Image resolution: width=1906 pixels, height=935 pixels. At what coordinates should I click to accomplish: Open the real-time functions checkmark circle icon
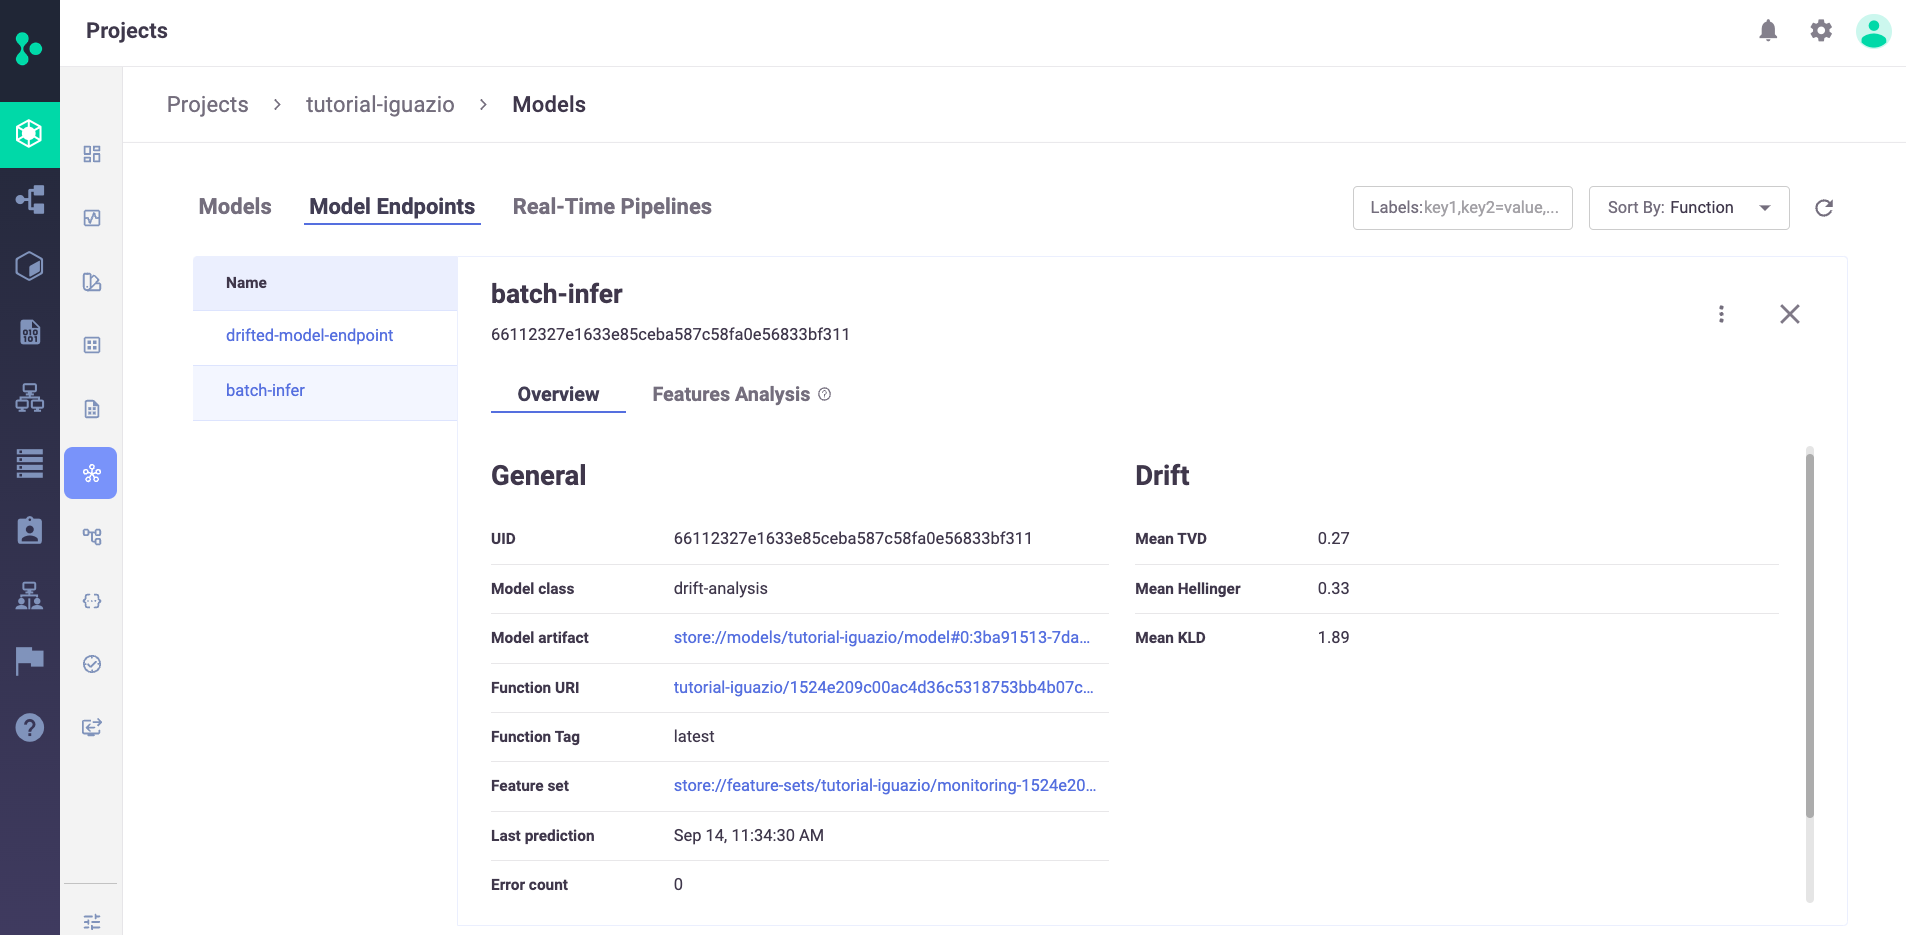tap(92, 664)
